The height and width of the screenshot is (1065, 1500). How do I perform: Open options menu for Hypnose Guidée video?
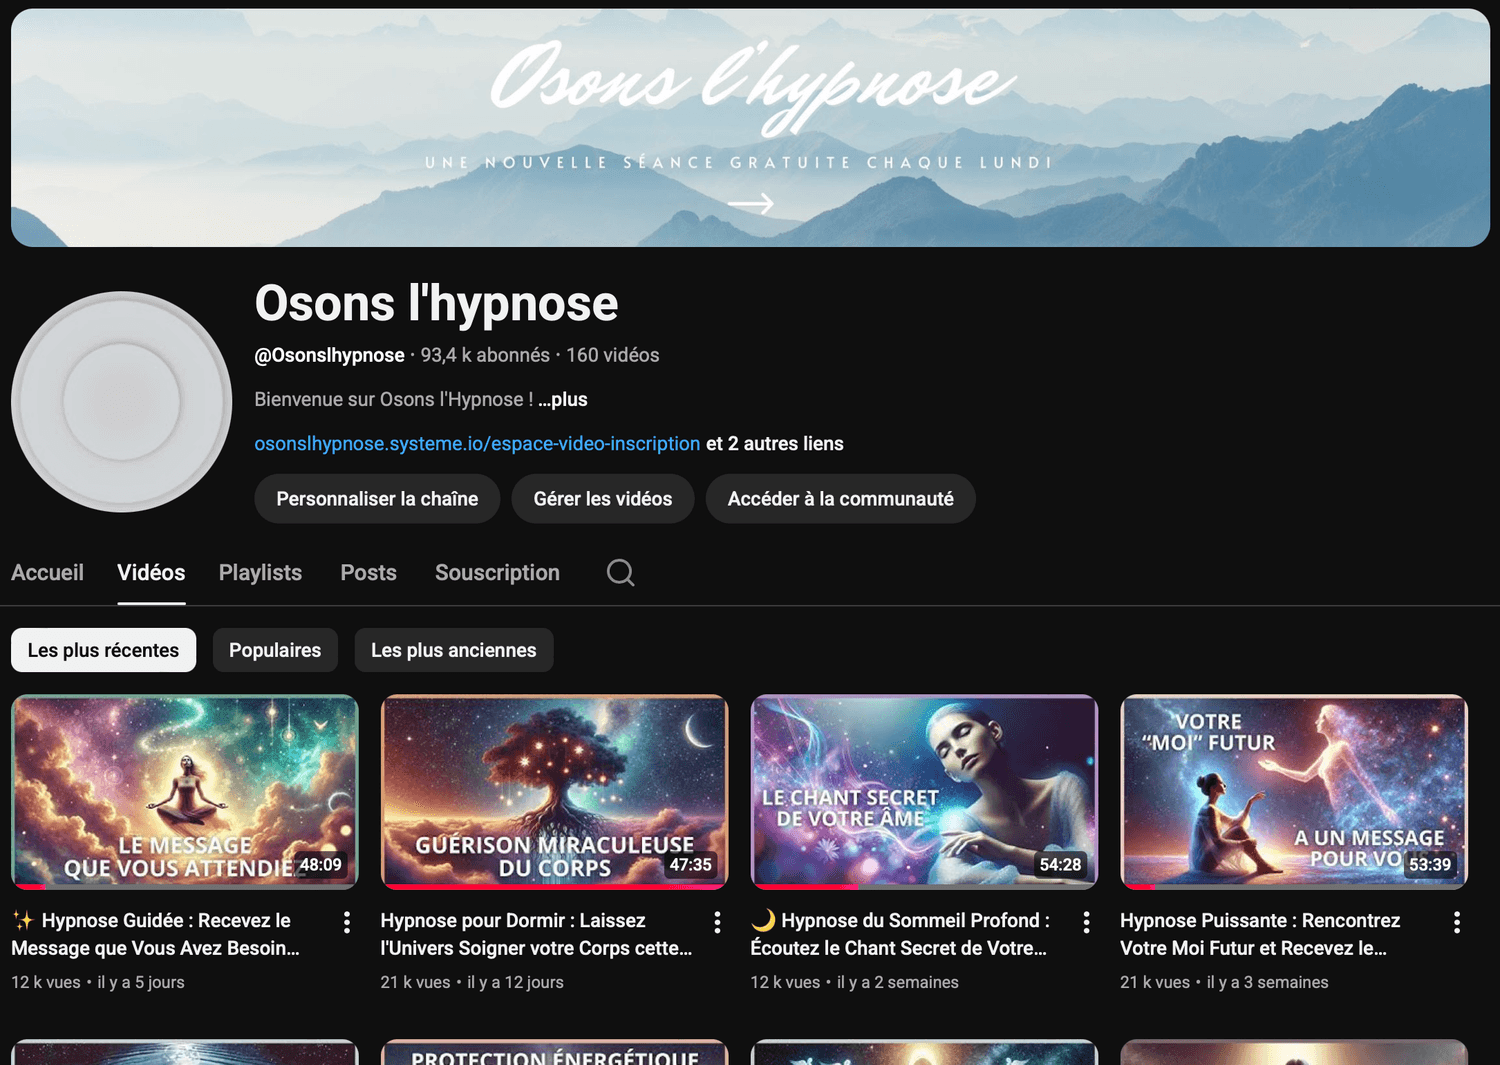click(x=347, y=922)
